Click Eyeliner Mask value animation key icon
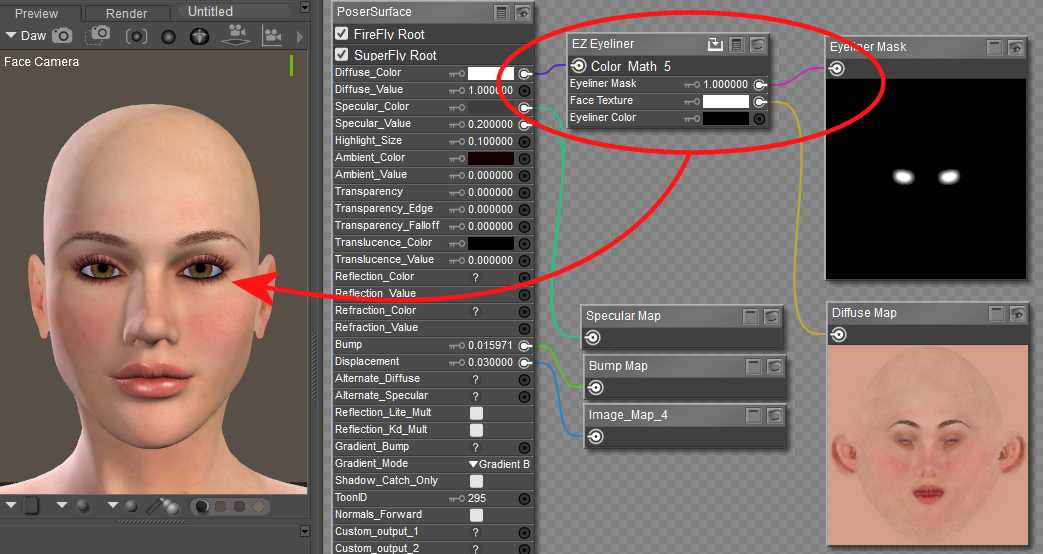 pos(691,85)
